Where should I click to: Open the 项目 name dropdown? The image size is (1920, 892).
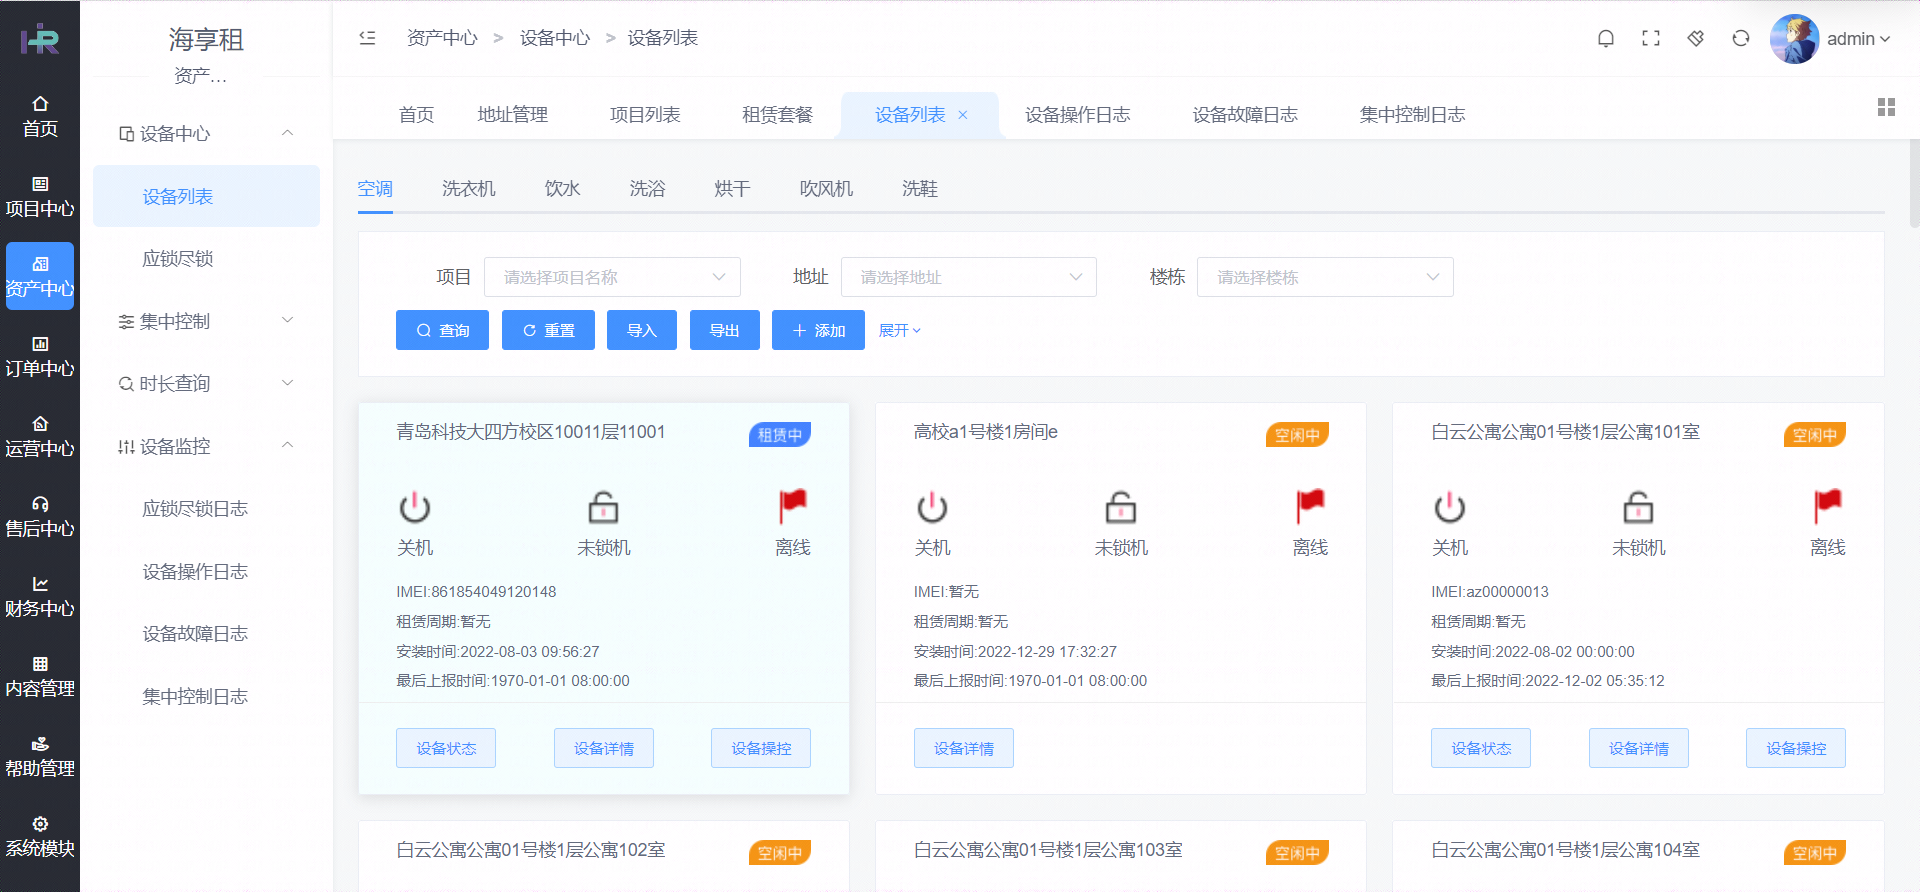pos(612,277)
